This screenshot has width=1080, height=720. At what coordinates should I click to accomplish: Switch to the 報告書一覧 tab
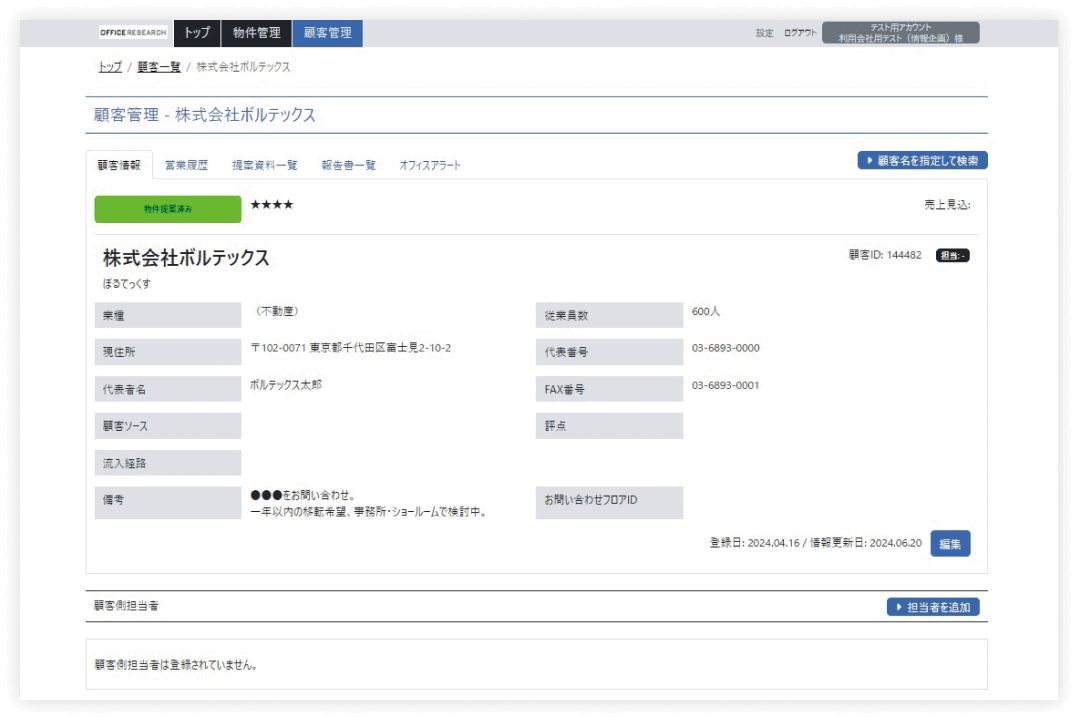(349, 165)
